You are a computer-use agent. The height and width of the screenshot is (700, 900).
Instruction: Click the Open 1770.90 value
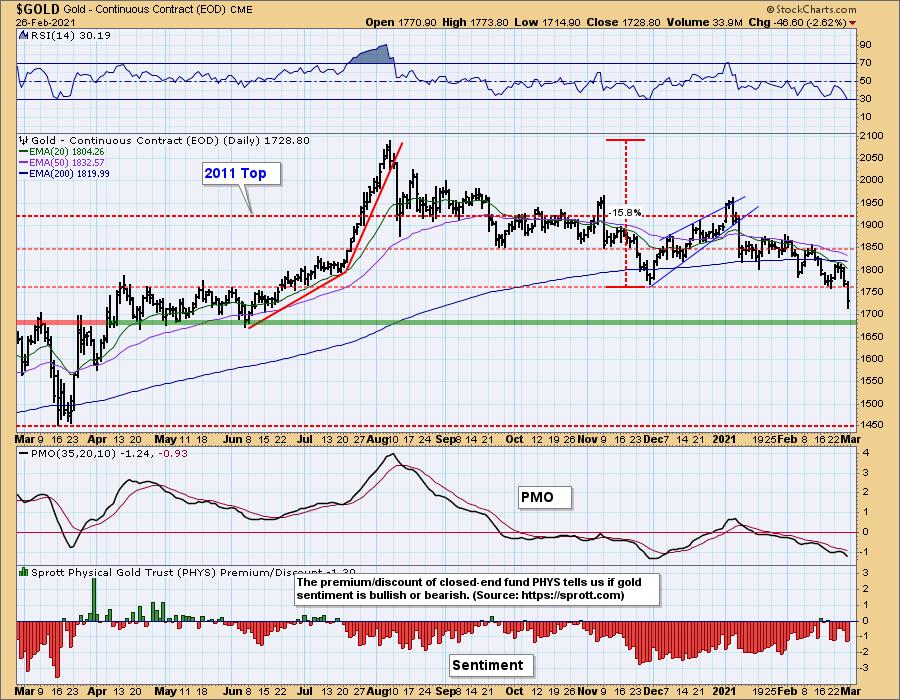click(401, 22)
